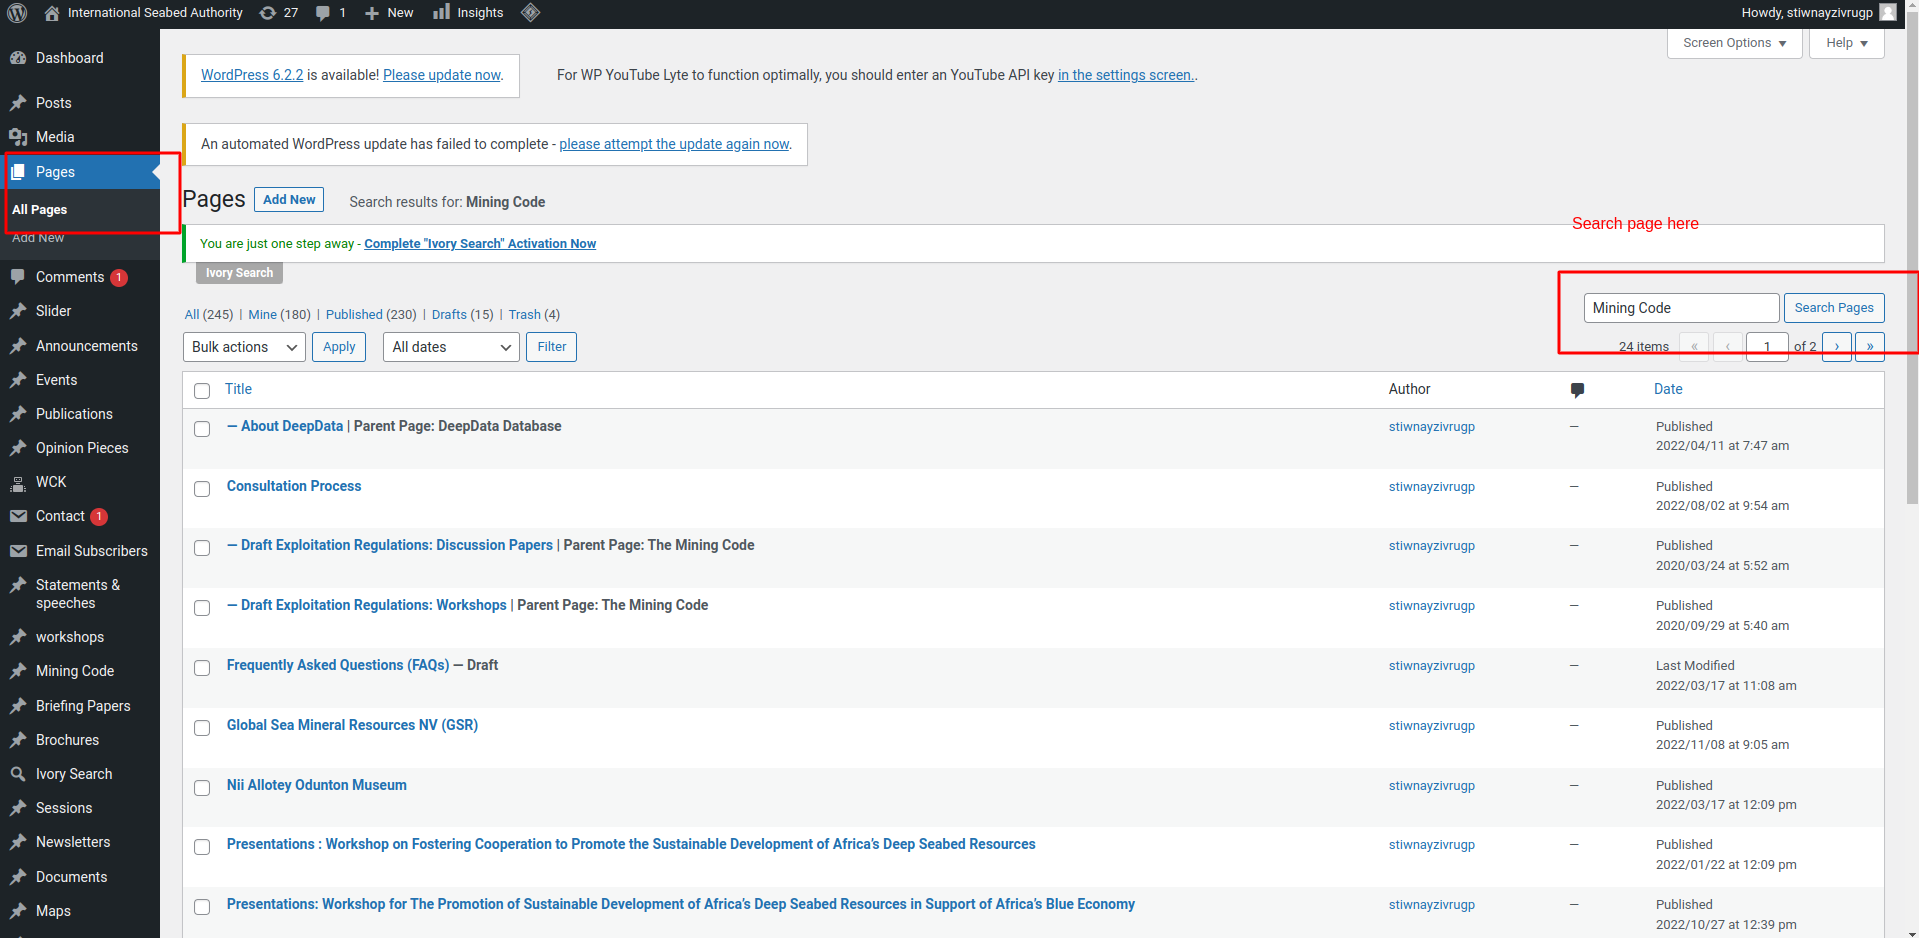
Task: Click the home icon beside International Seabed Authority
Action: point(52,13)
